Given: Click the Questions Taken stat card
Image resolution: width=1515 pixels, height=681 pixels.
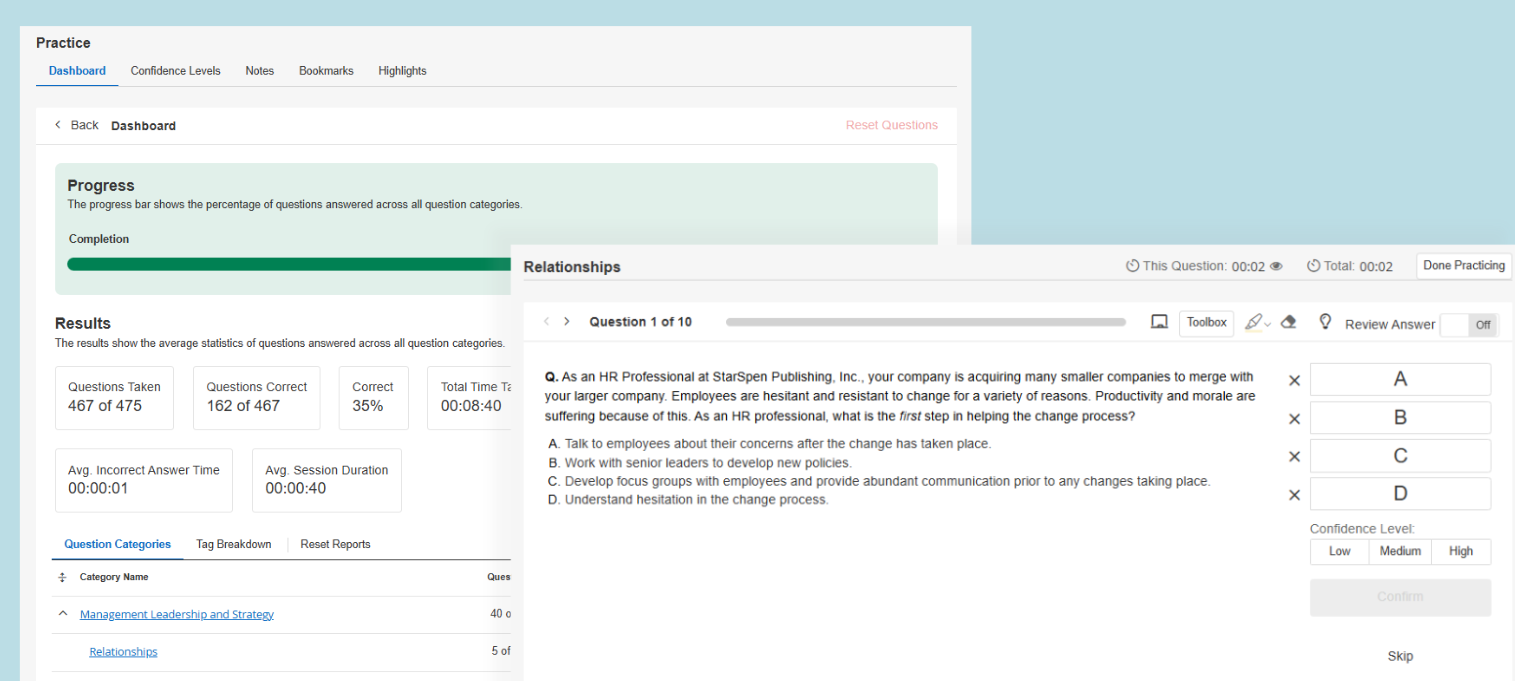Looking at the screenshot, I should [114, 397].
